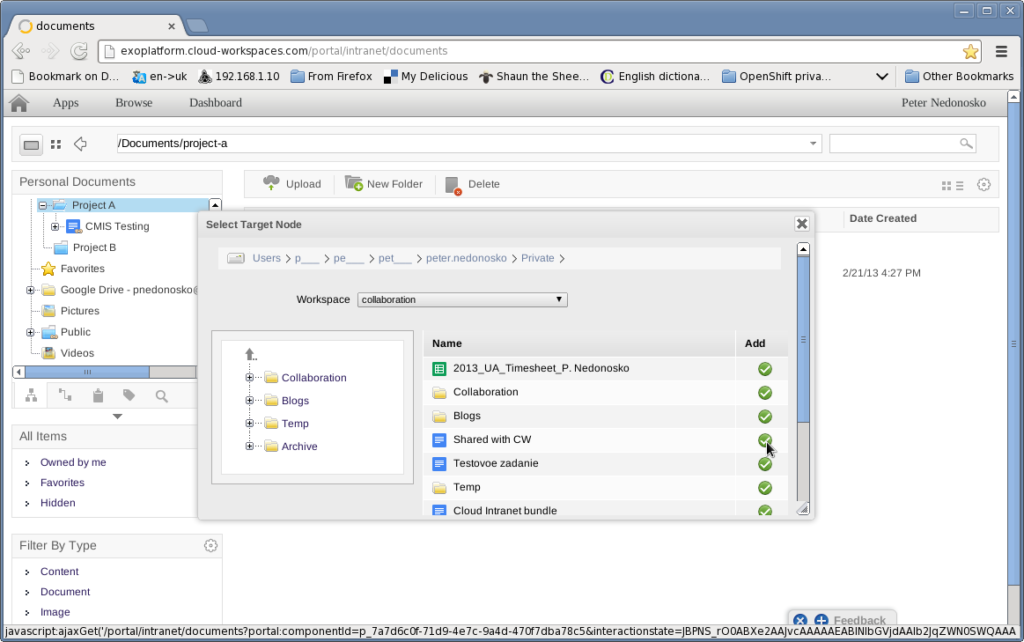Open the Browse menu in the top bar
The image size is (1024, 642).
coord(133,102)
